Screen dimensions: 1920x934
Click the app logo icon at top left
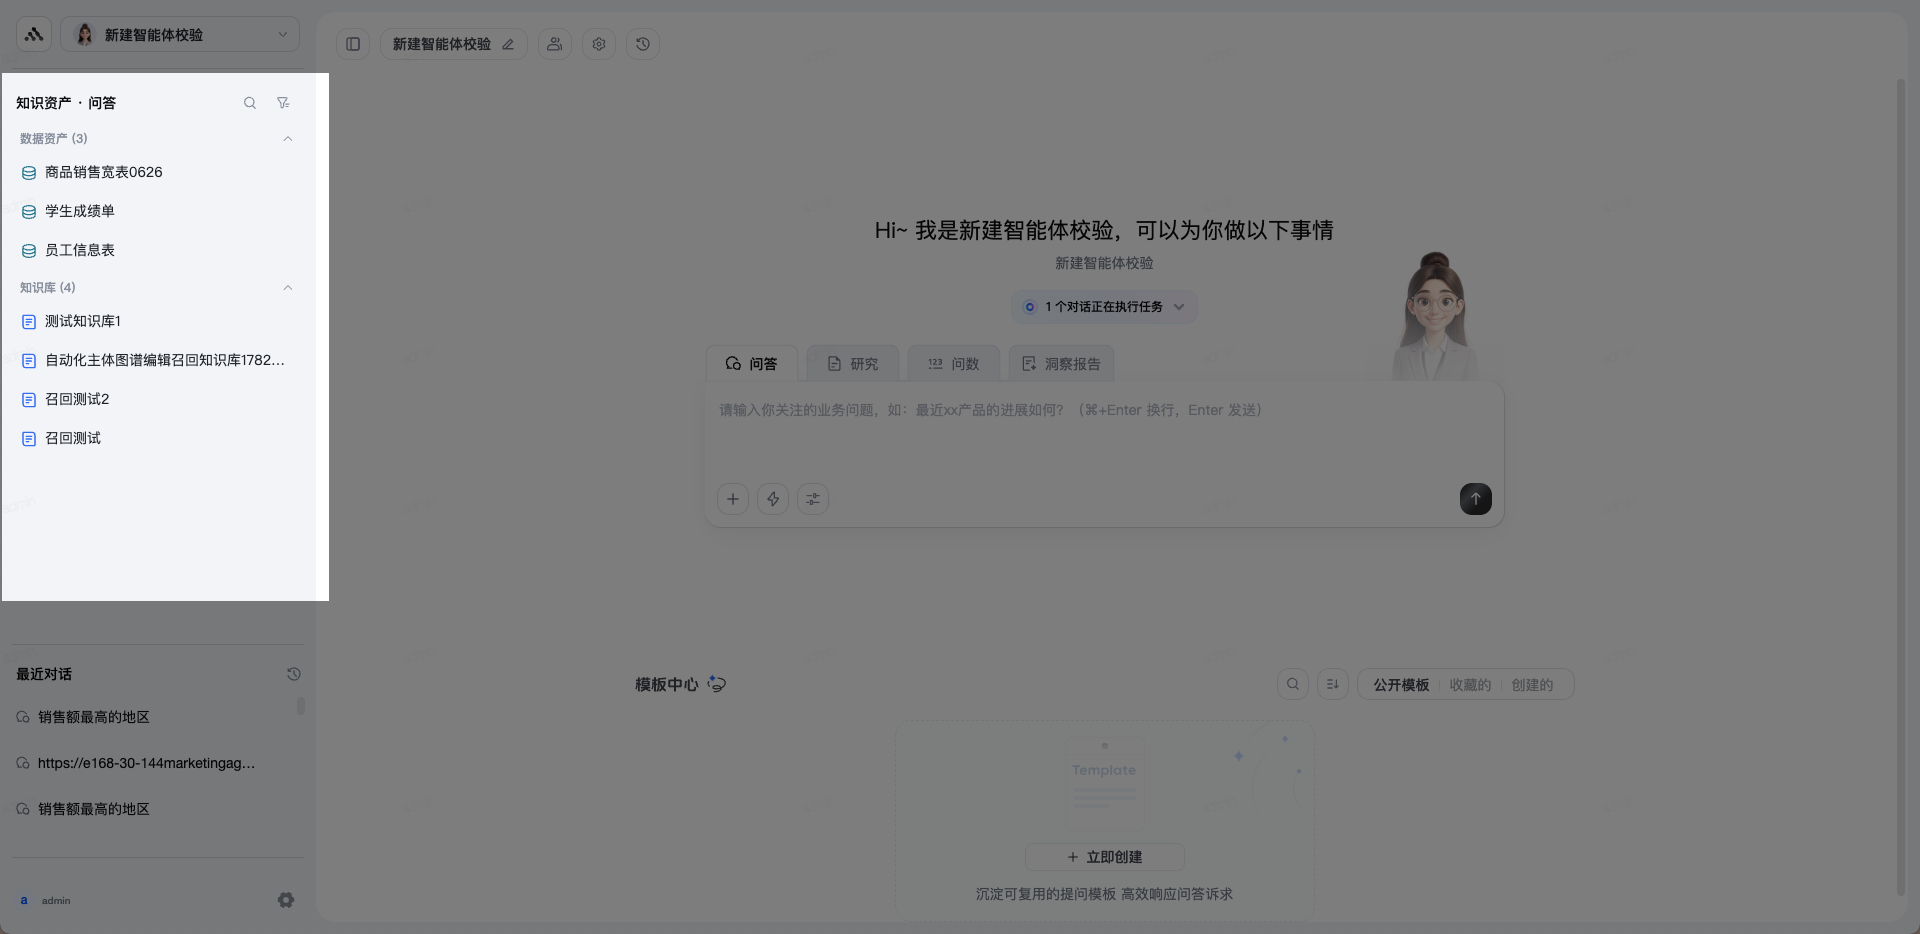(34, 34)
